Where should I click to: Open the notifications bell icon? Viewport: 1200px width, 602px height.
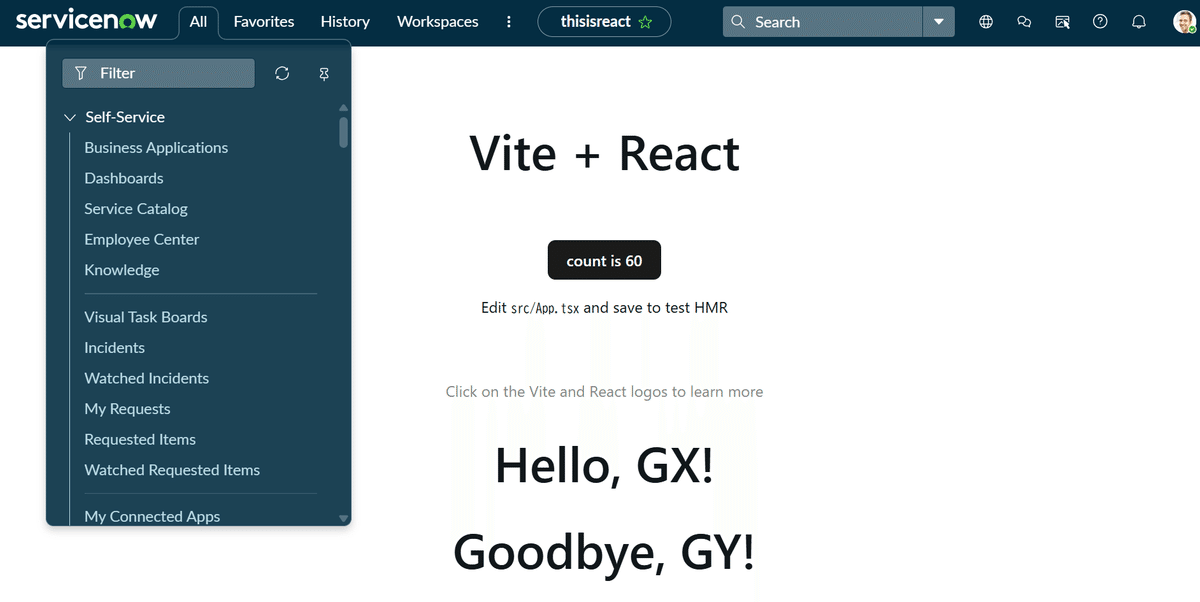tap(1139, 22)
